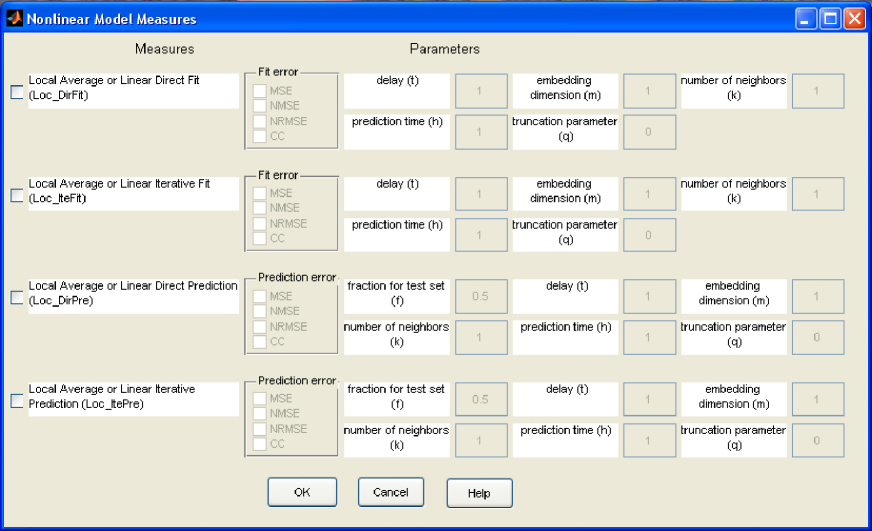Screen dimensions: 872x531
Task: Check MSE under Loc_DirPre Prediction error
Action: 259,296
